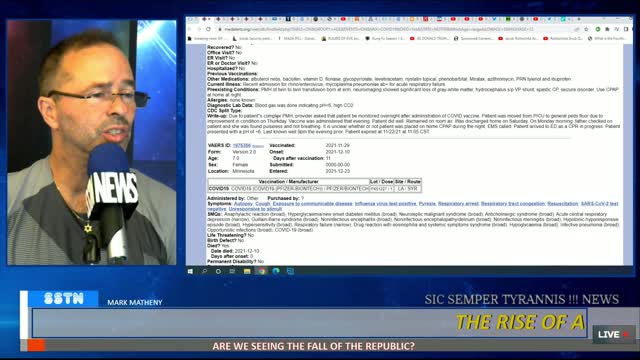The width and height of the screenshot is (640, 360).
Task: Click the small history link beside VAERS ID
Action: (258, 146)
